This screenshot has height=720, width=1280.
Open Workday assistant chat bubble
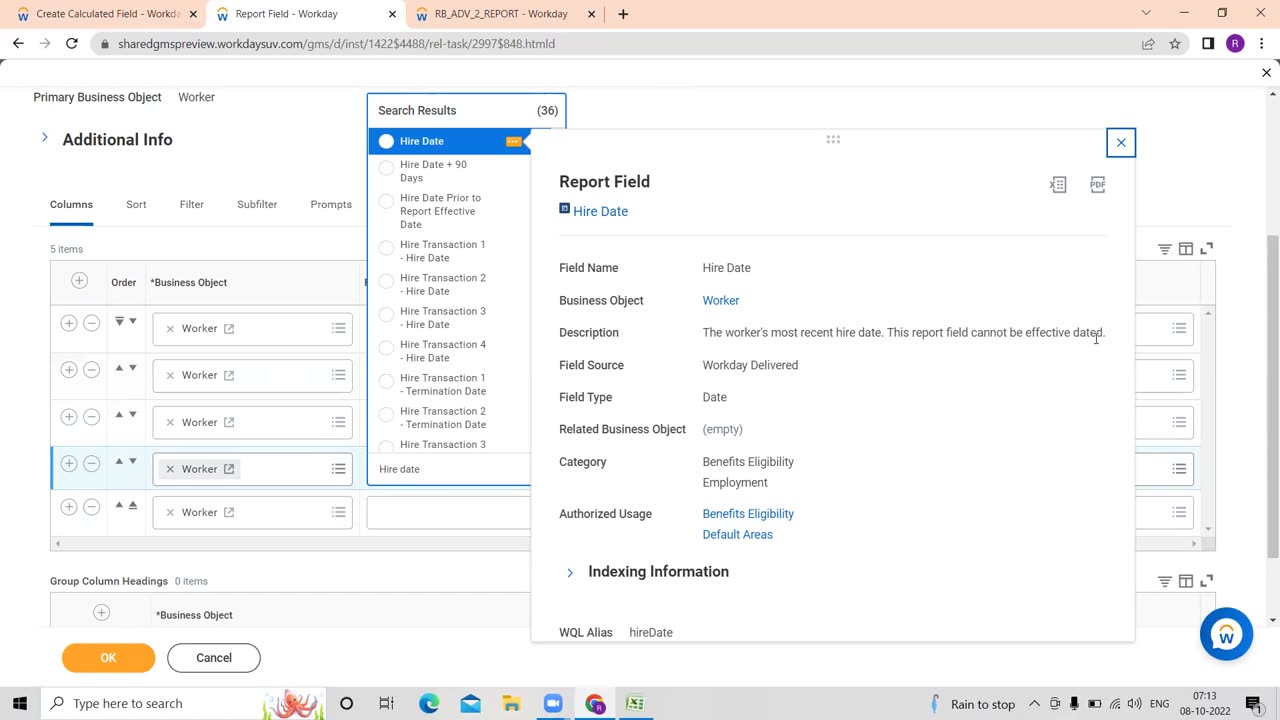pos(1226,634)
